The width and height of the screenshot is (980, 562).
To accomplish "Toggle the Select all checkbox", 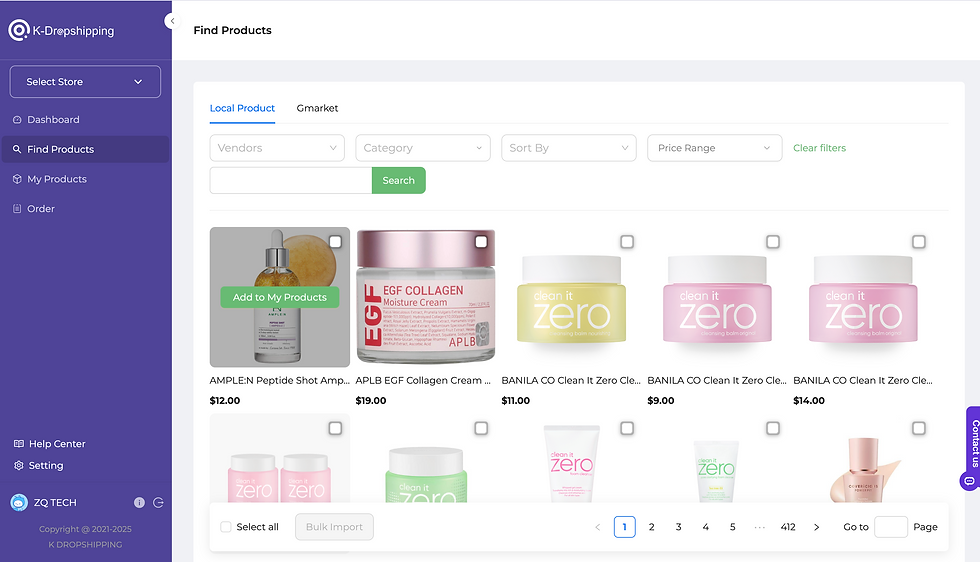I will 226,527.
